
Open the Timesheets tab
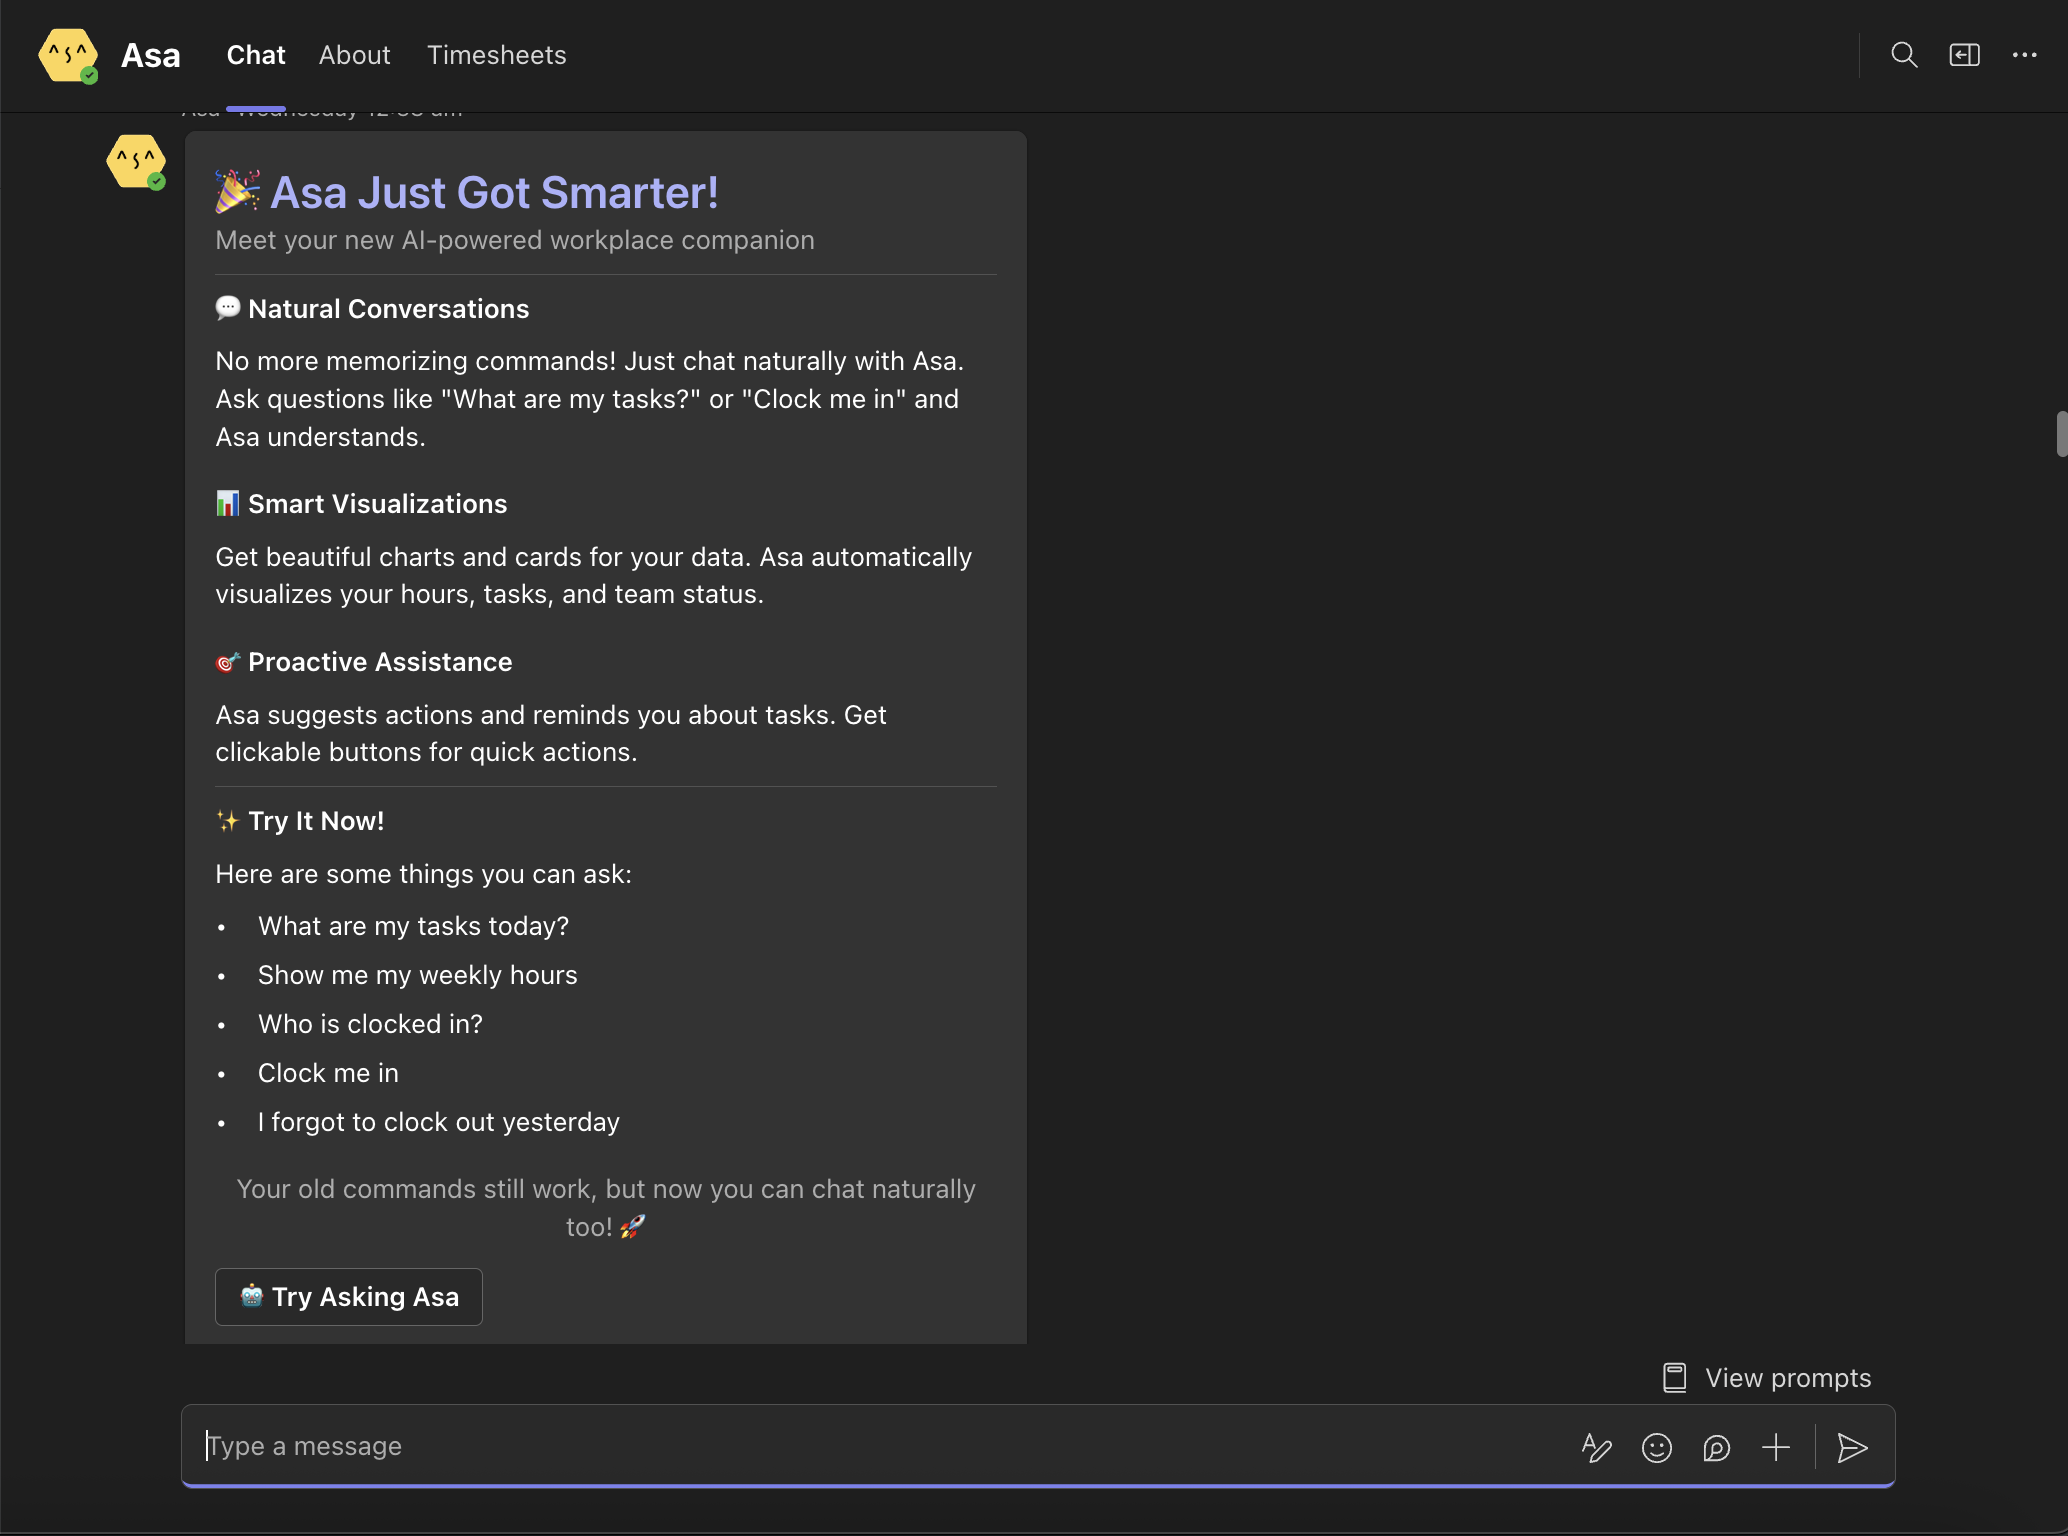coord(496,55)
